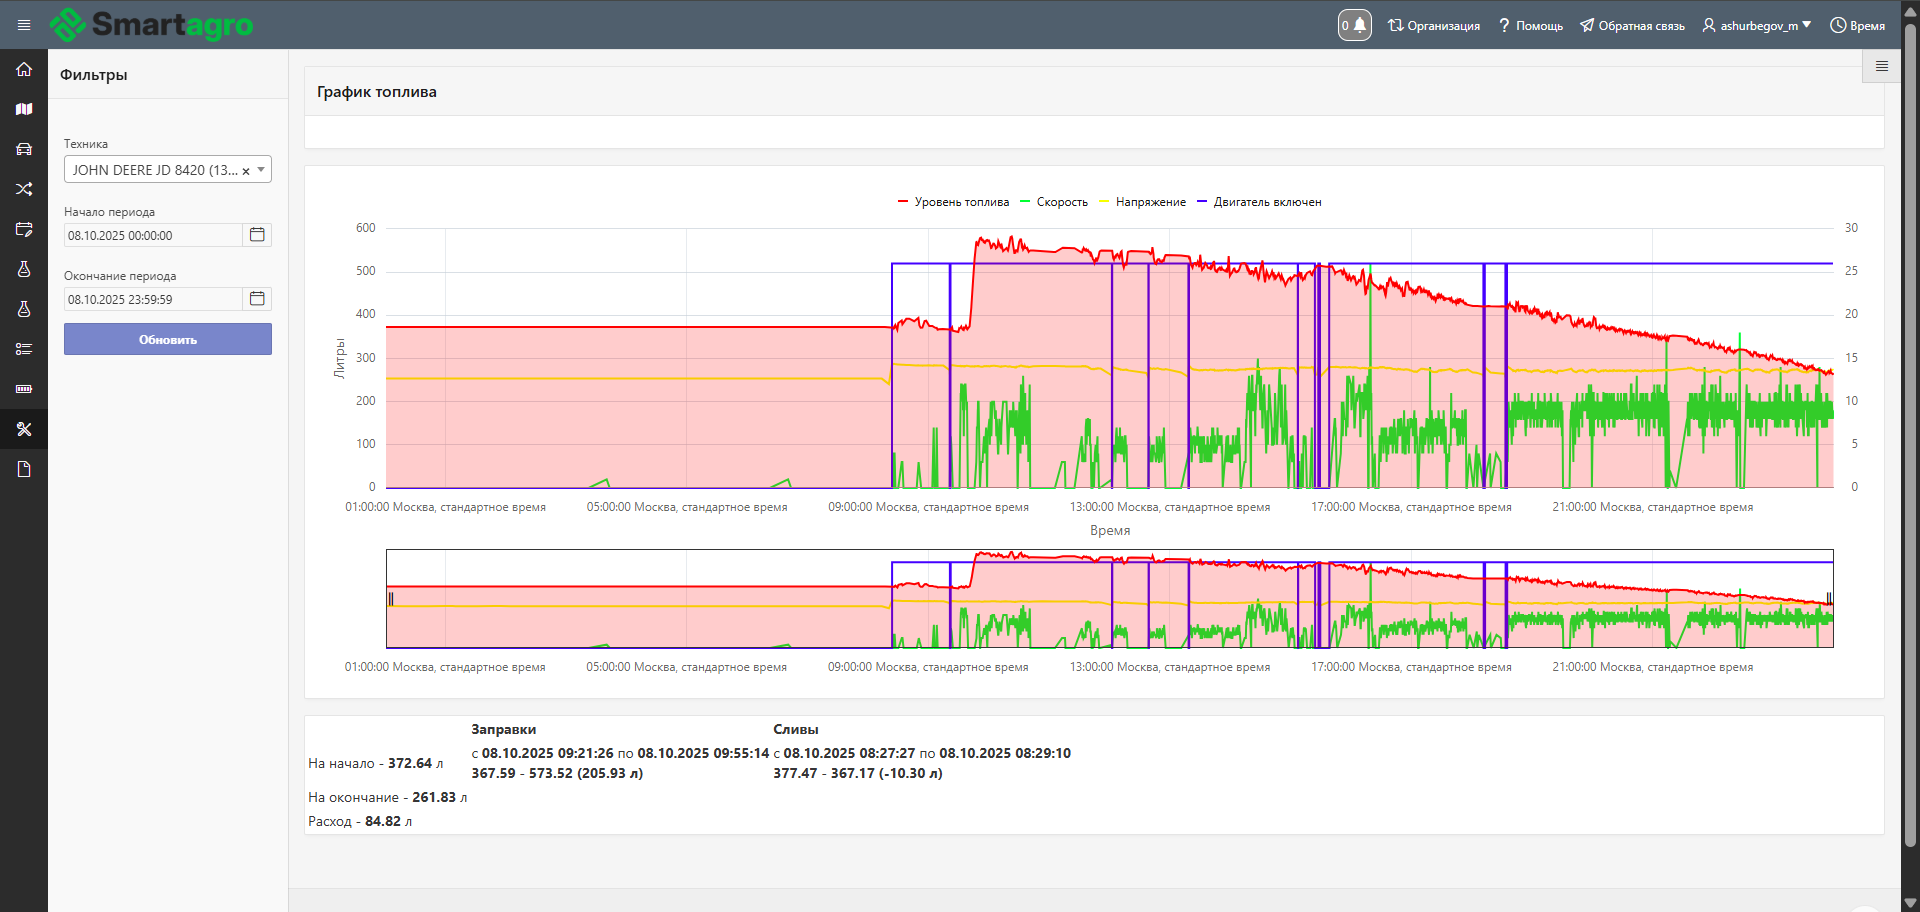The image size is (1920, 912).
Task: Toggle the 'Скорость' legend series
Action: point(1061,202)
